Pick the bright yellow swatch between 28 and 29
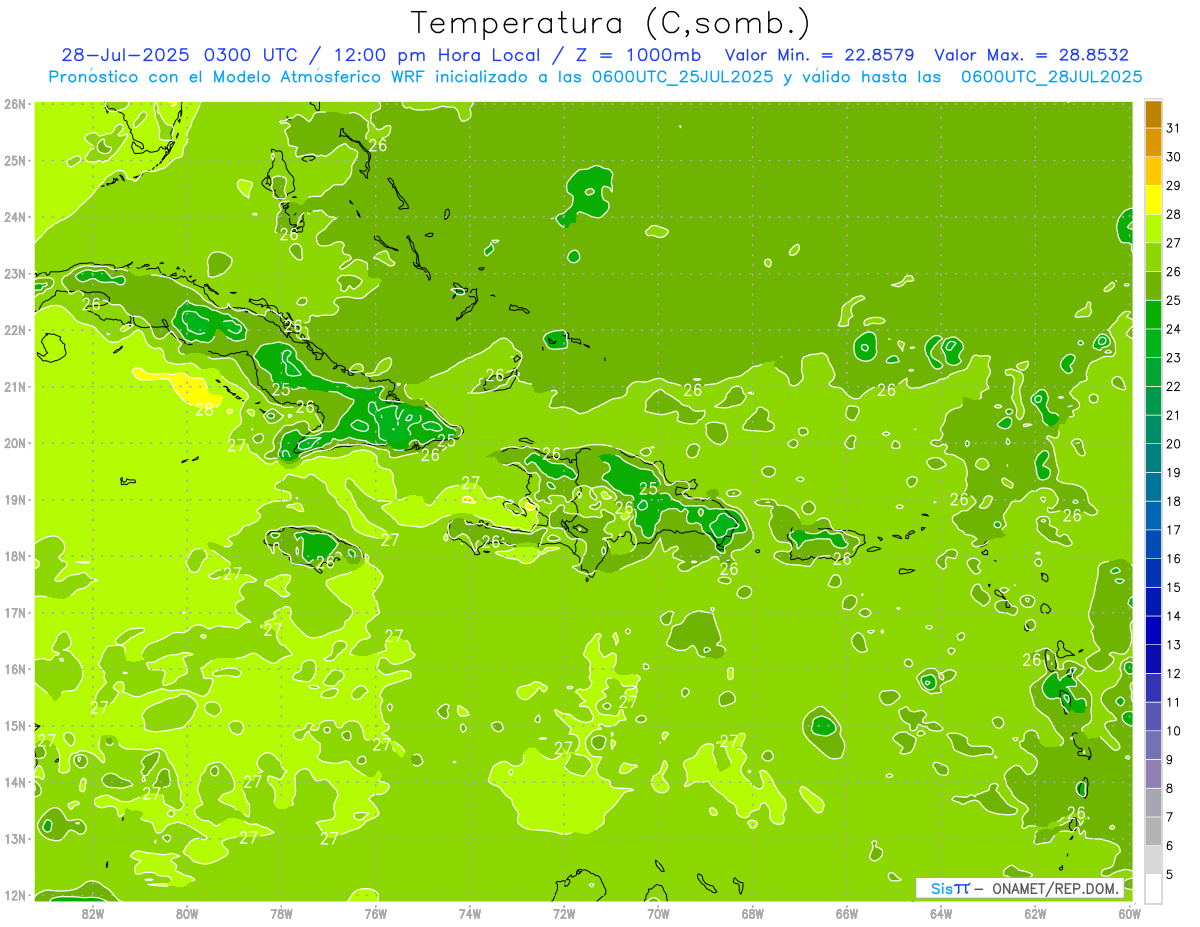The height and width of the screenshot is (927, 1200). point(1154,200)
